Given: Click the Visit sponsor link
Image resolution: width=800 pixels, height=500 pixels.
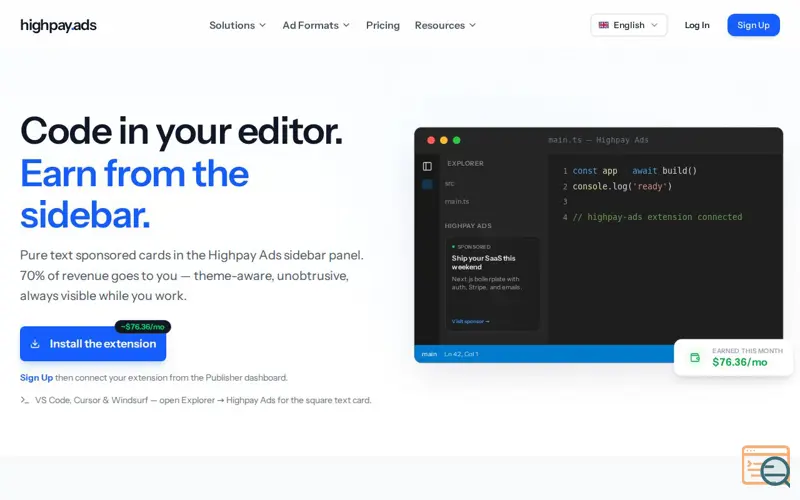Looking at the screenshot, I should pyautogui.click(x=470, y=321).
